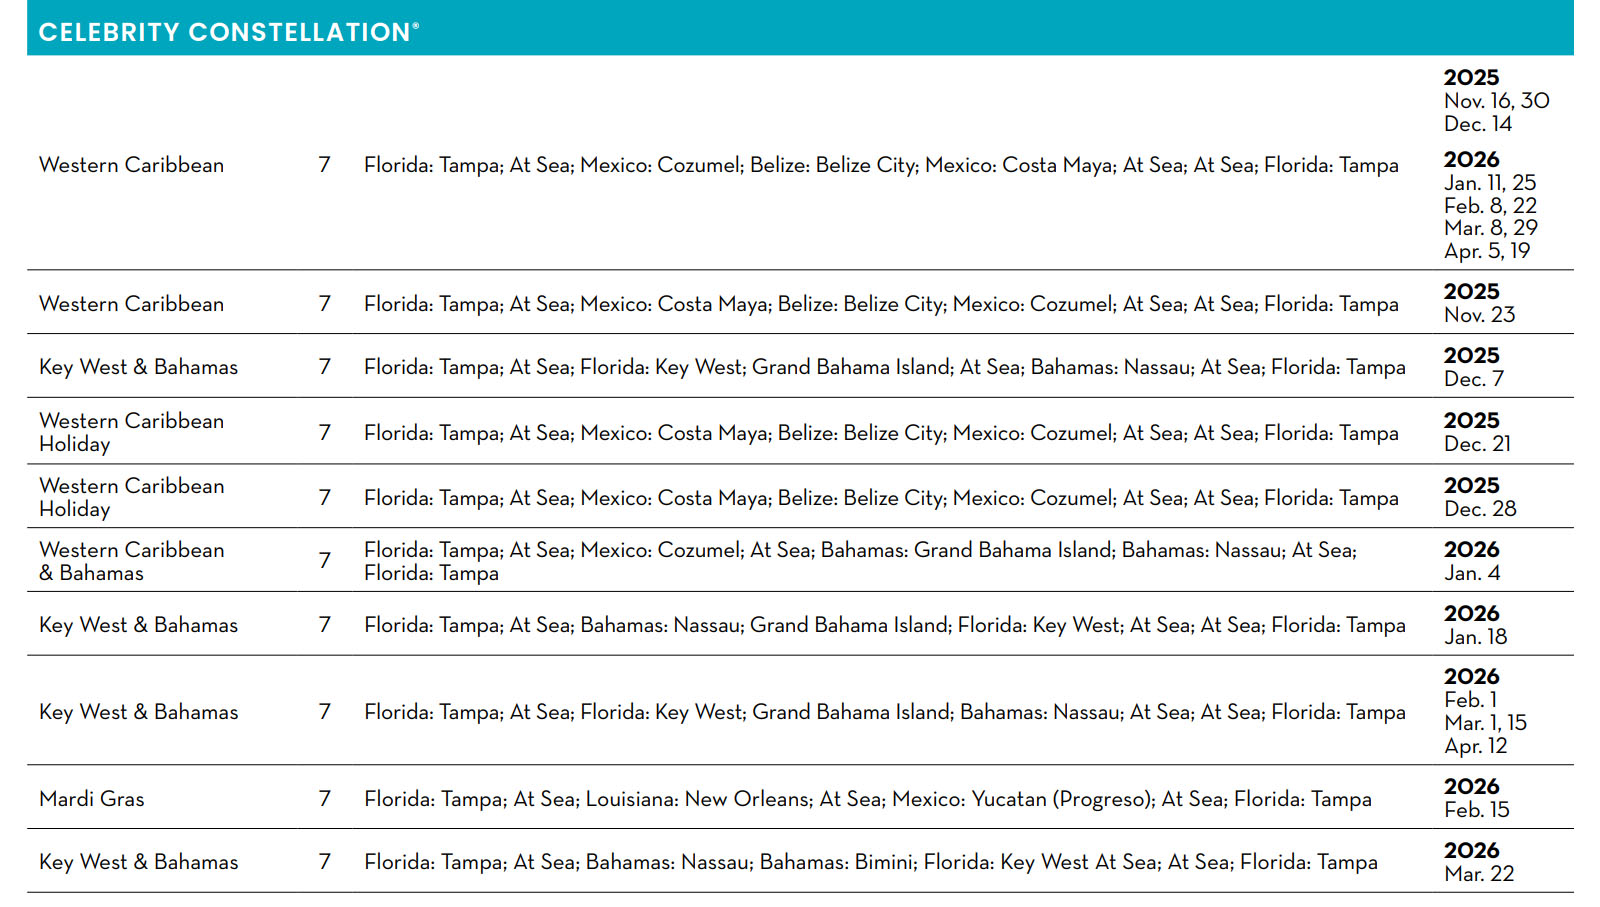Click the itinerary text in Dec. 21 row
The width and height of the screenshot is (1600, 907).
(x=881, y=433)
